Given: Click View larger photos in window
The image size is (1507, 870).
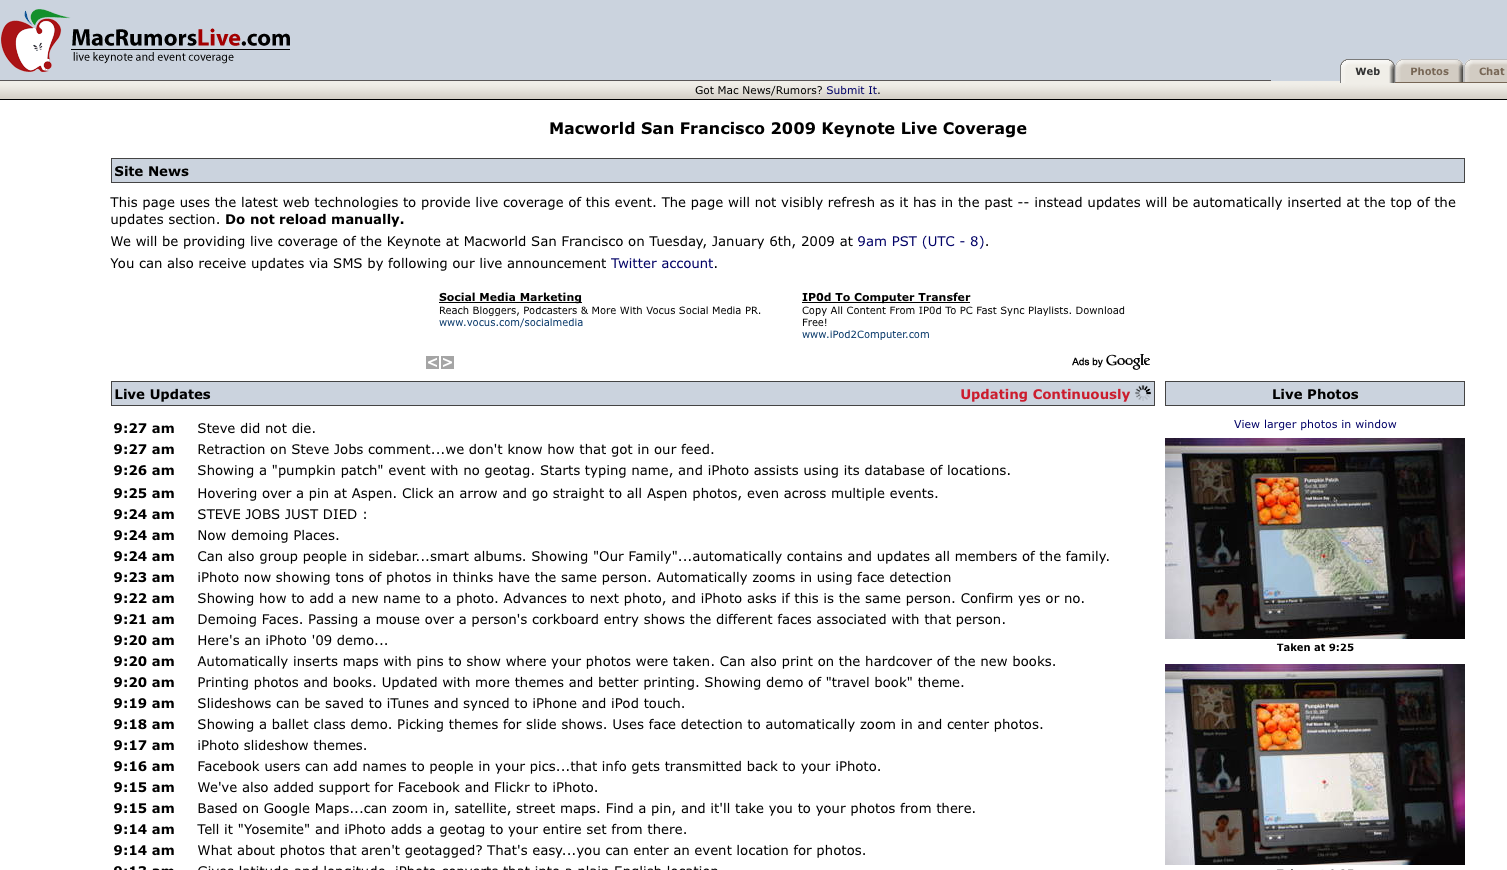Looking at the screenshot, I should point(1315,424).
